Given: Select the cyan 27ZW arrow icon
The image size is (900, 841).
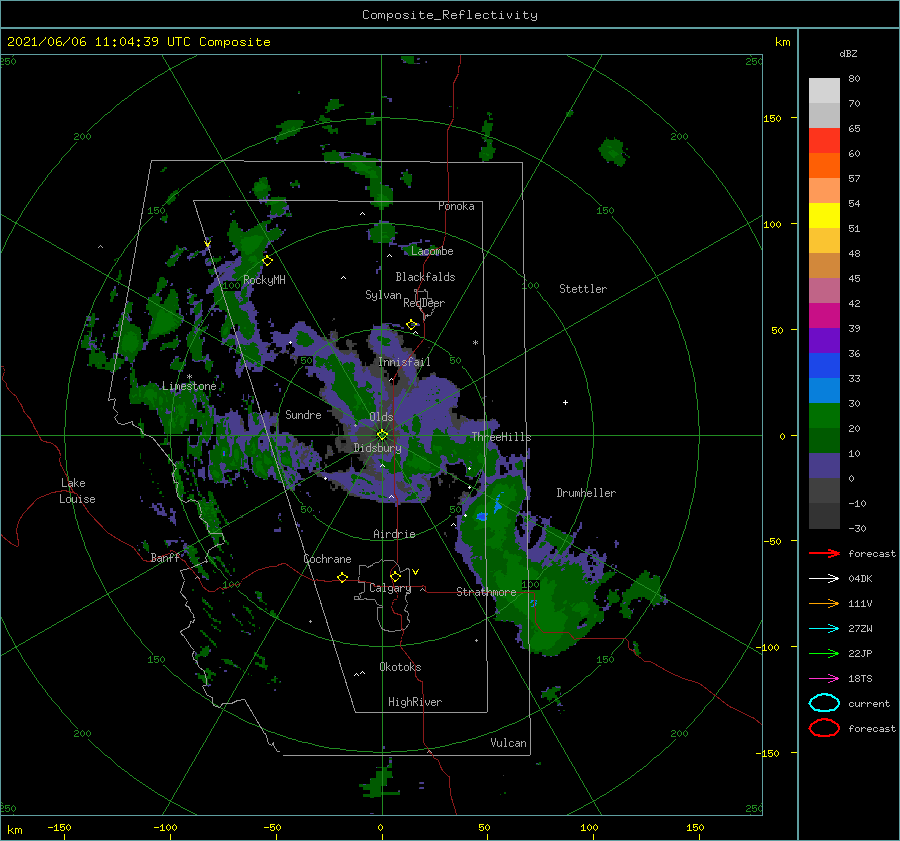Looking at the screenshot, I should click(824, 629).
